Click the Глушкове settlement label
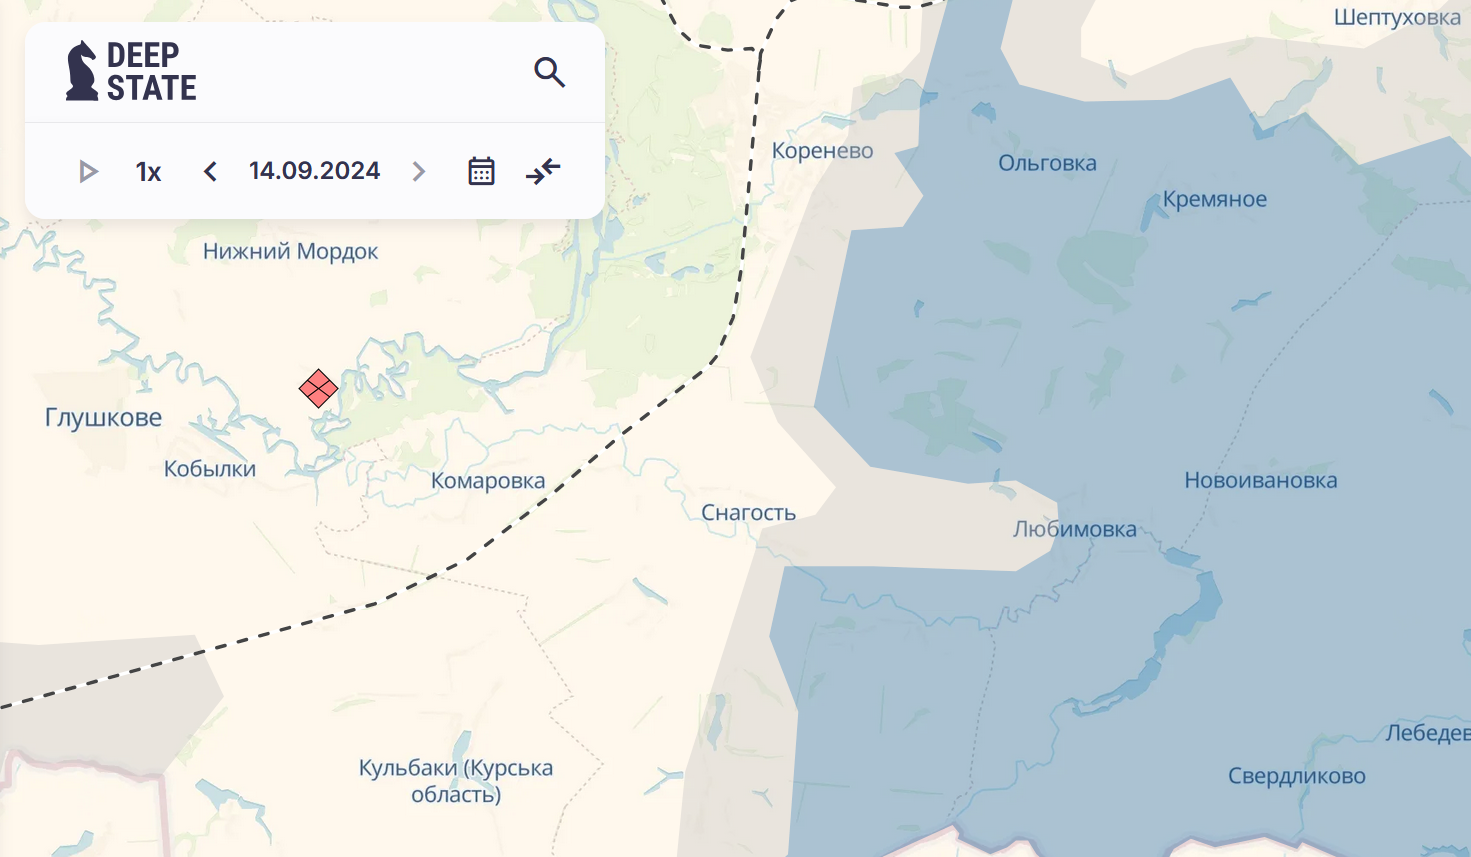Image resolution: width=1471 pixels, height=857 pixels. coord(103,418)
